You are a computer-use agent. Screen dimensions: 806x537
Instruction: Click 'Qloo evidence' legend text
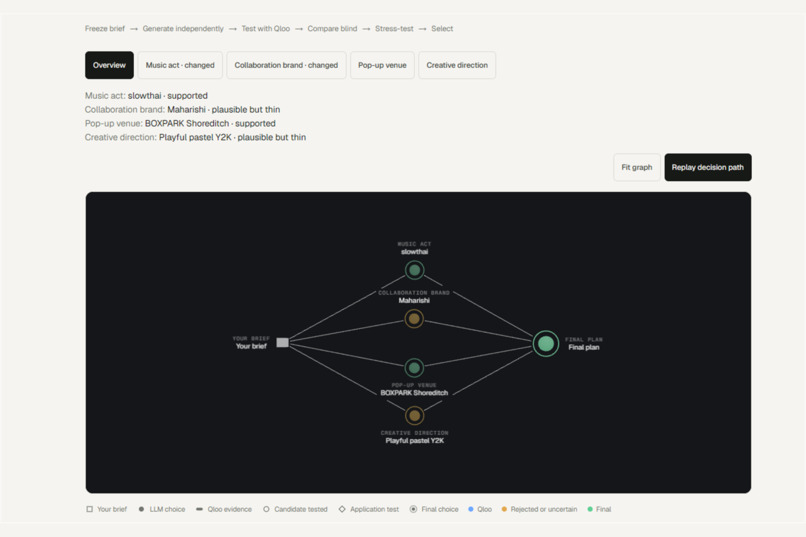click(230, 509)
